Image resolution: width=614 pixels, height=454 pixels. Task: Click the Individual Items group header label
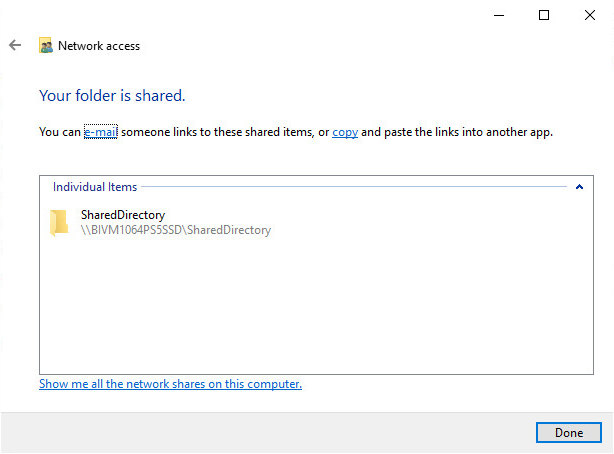[95, 187]
